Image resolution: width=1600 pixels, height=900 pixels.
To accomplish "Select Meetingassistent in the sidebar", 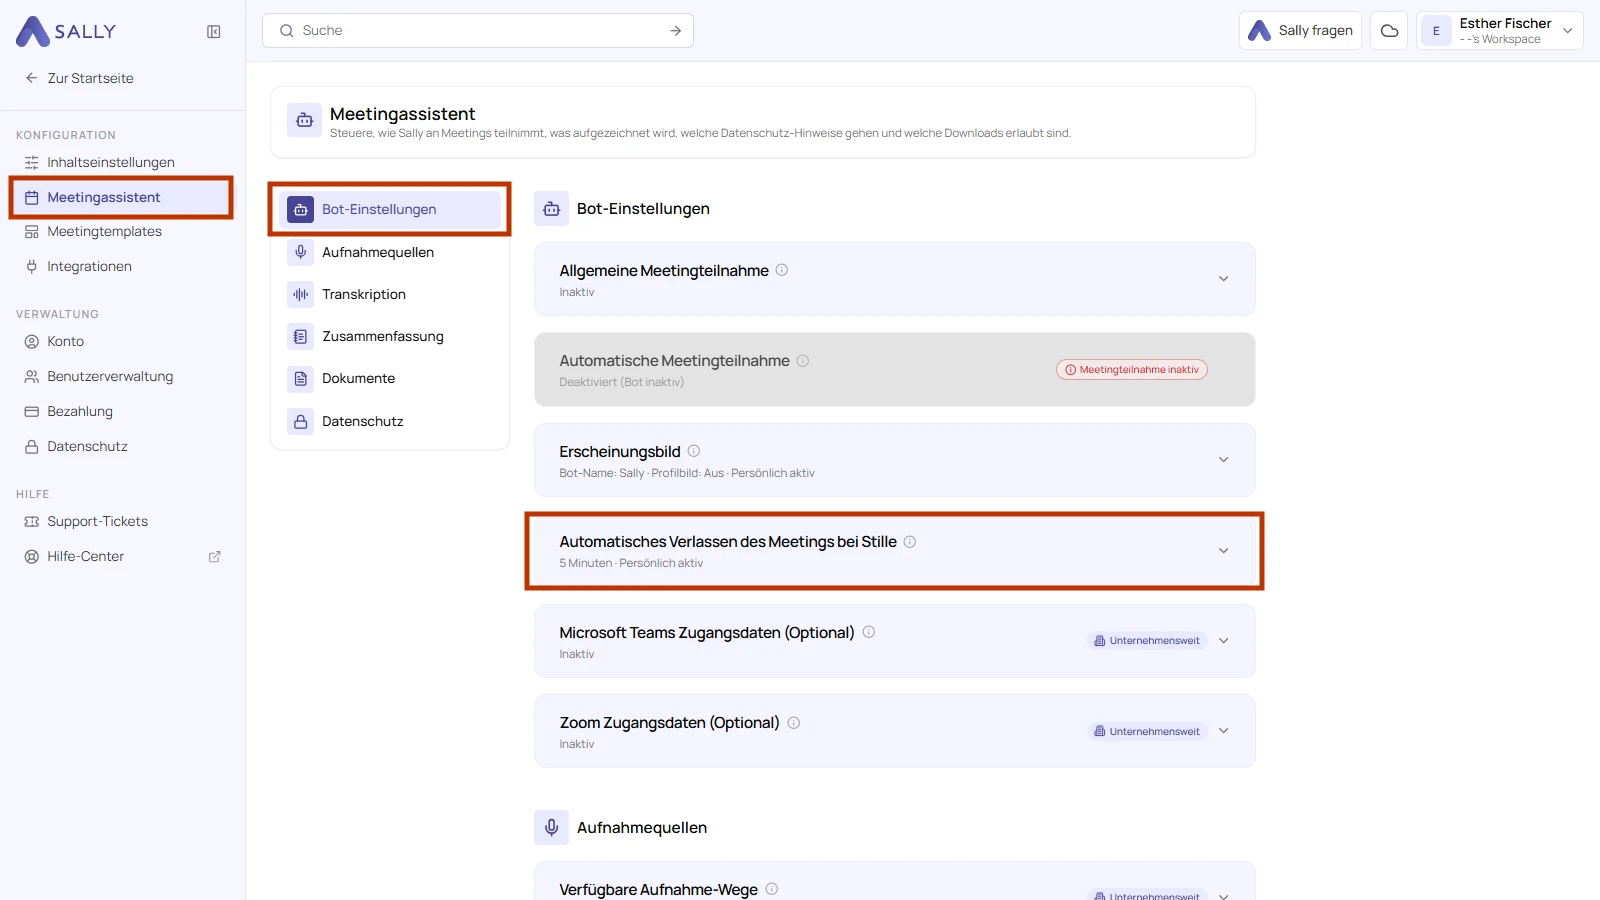I will (x=122, y=198).
